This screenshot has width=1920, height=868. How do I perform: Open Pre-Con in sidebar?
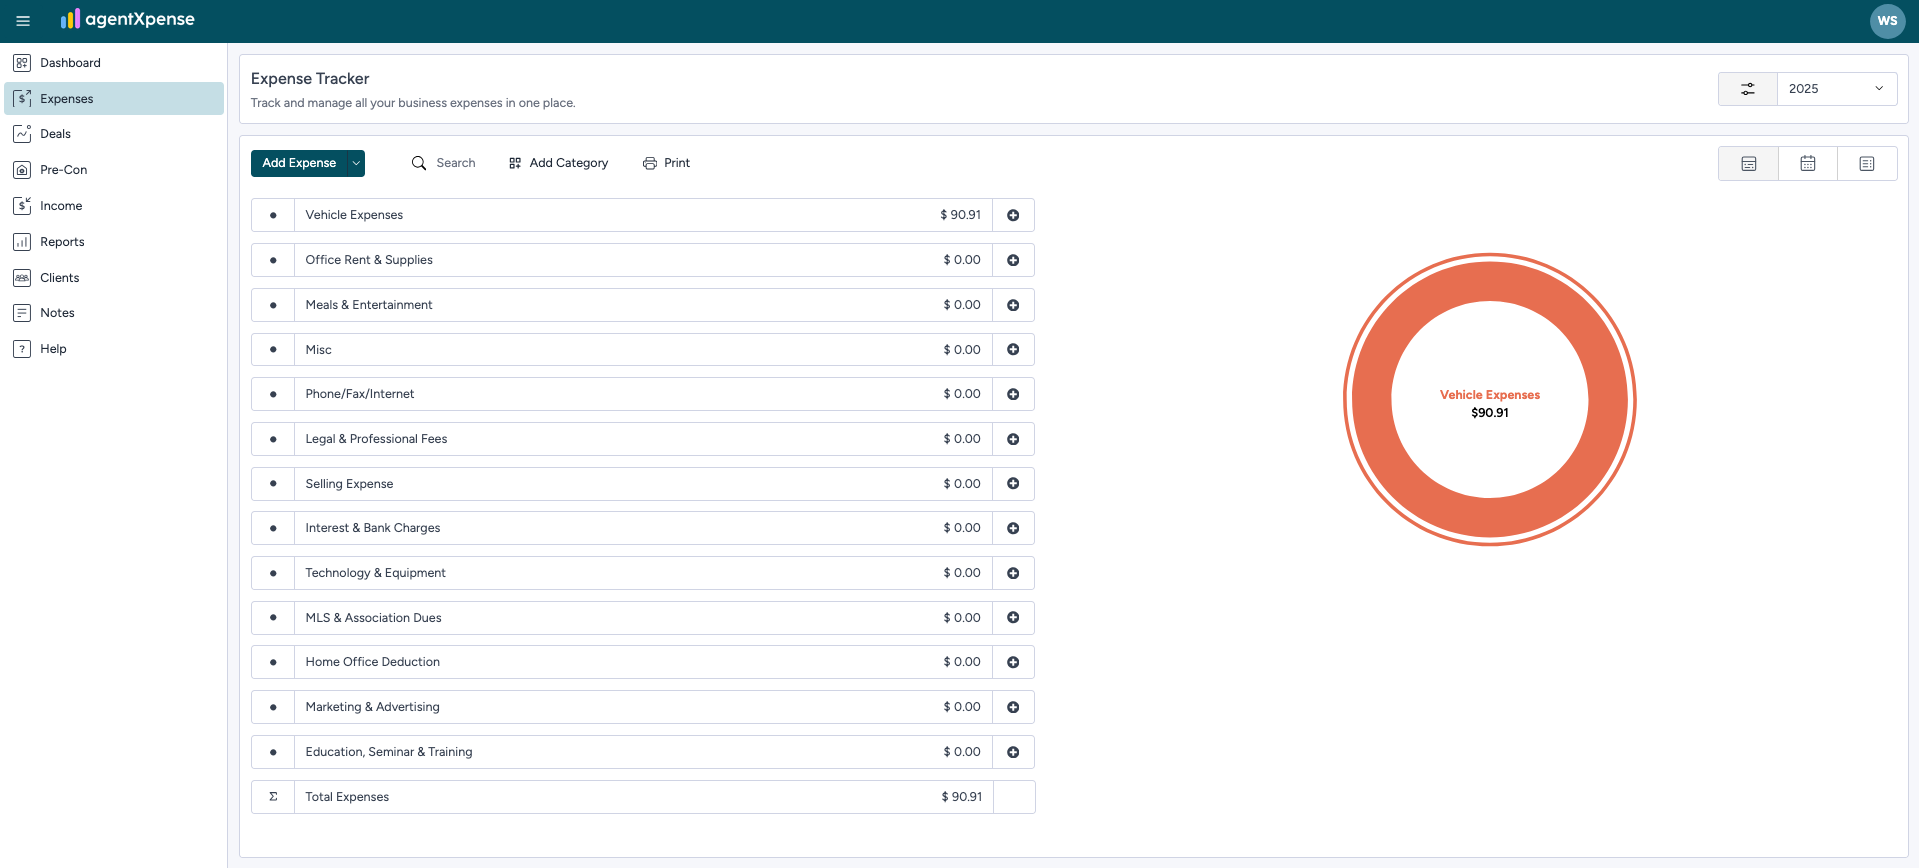(114, 170)
